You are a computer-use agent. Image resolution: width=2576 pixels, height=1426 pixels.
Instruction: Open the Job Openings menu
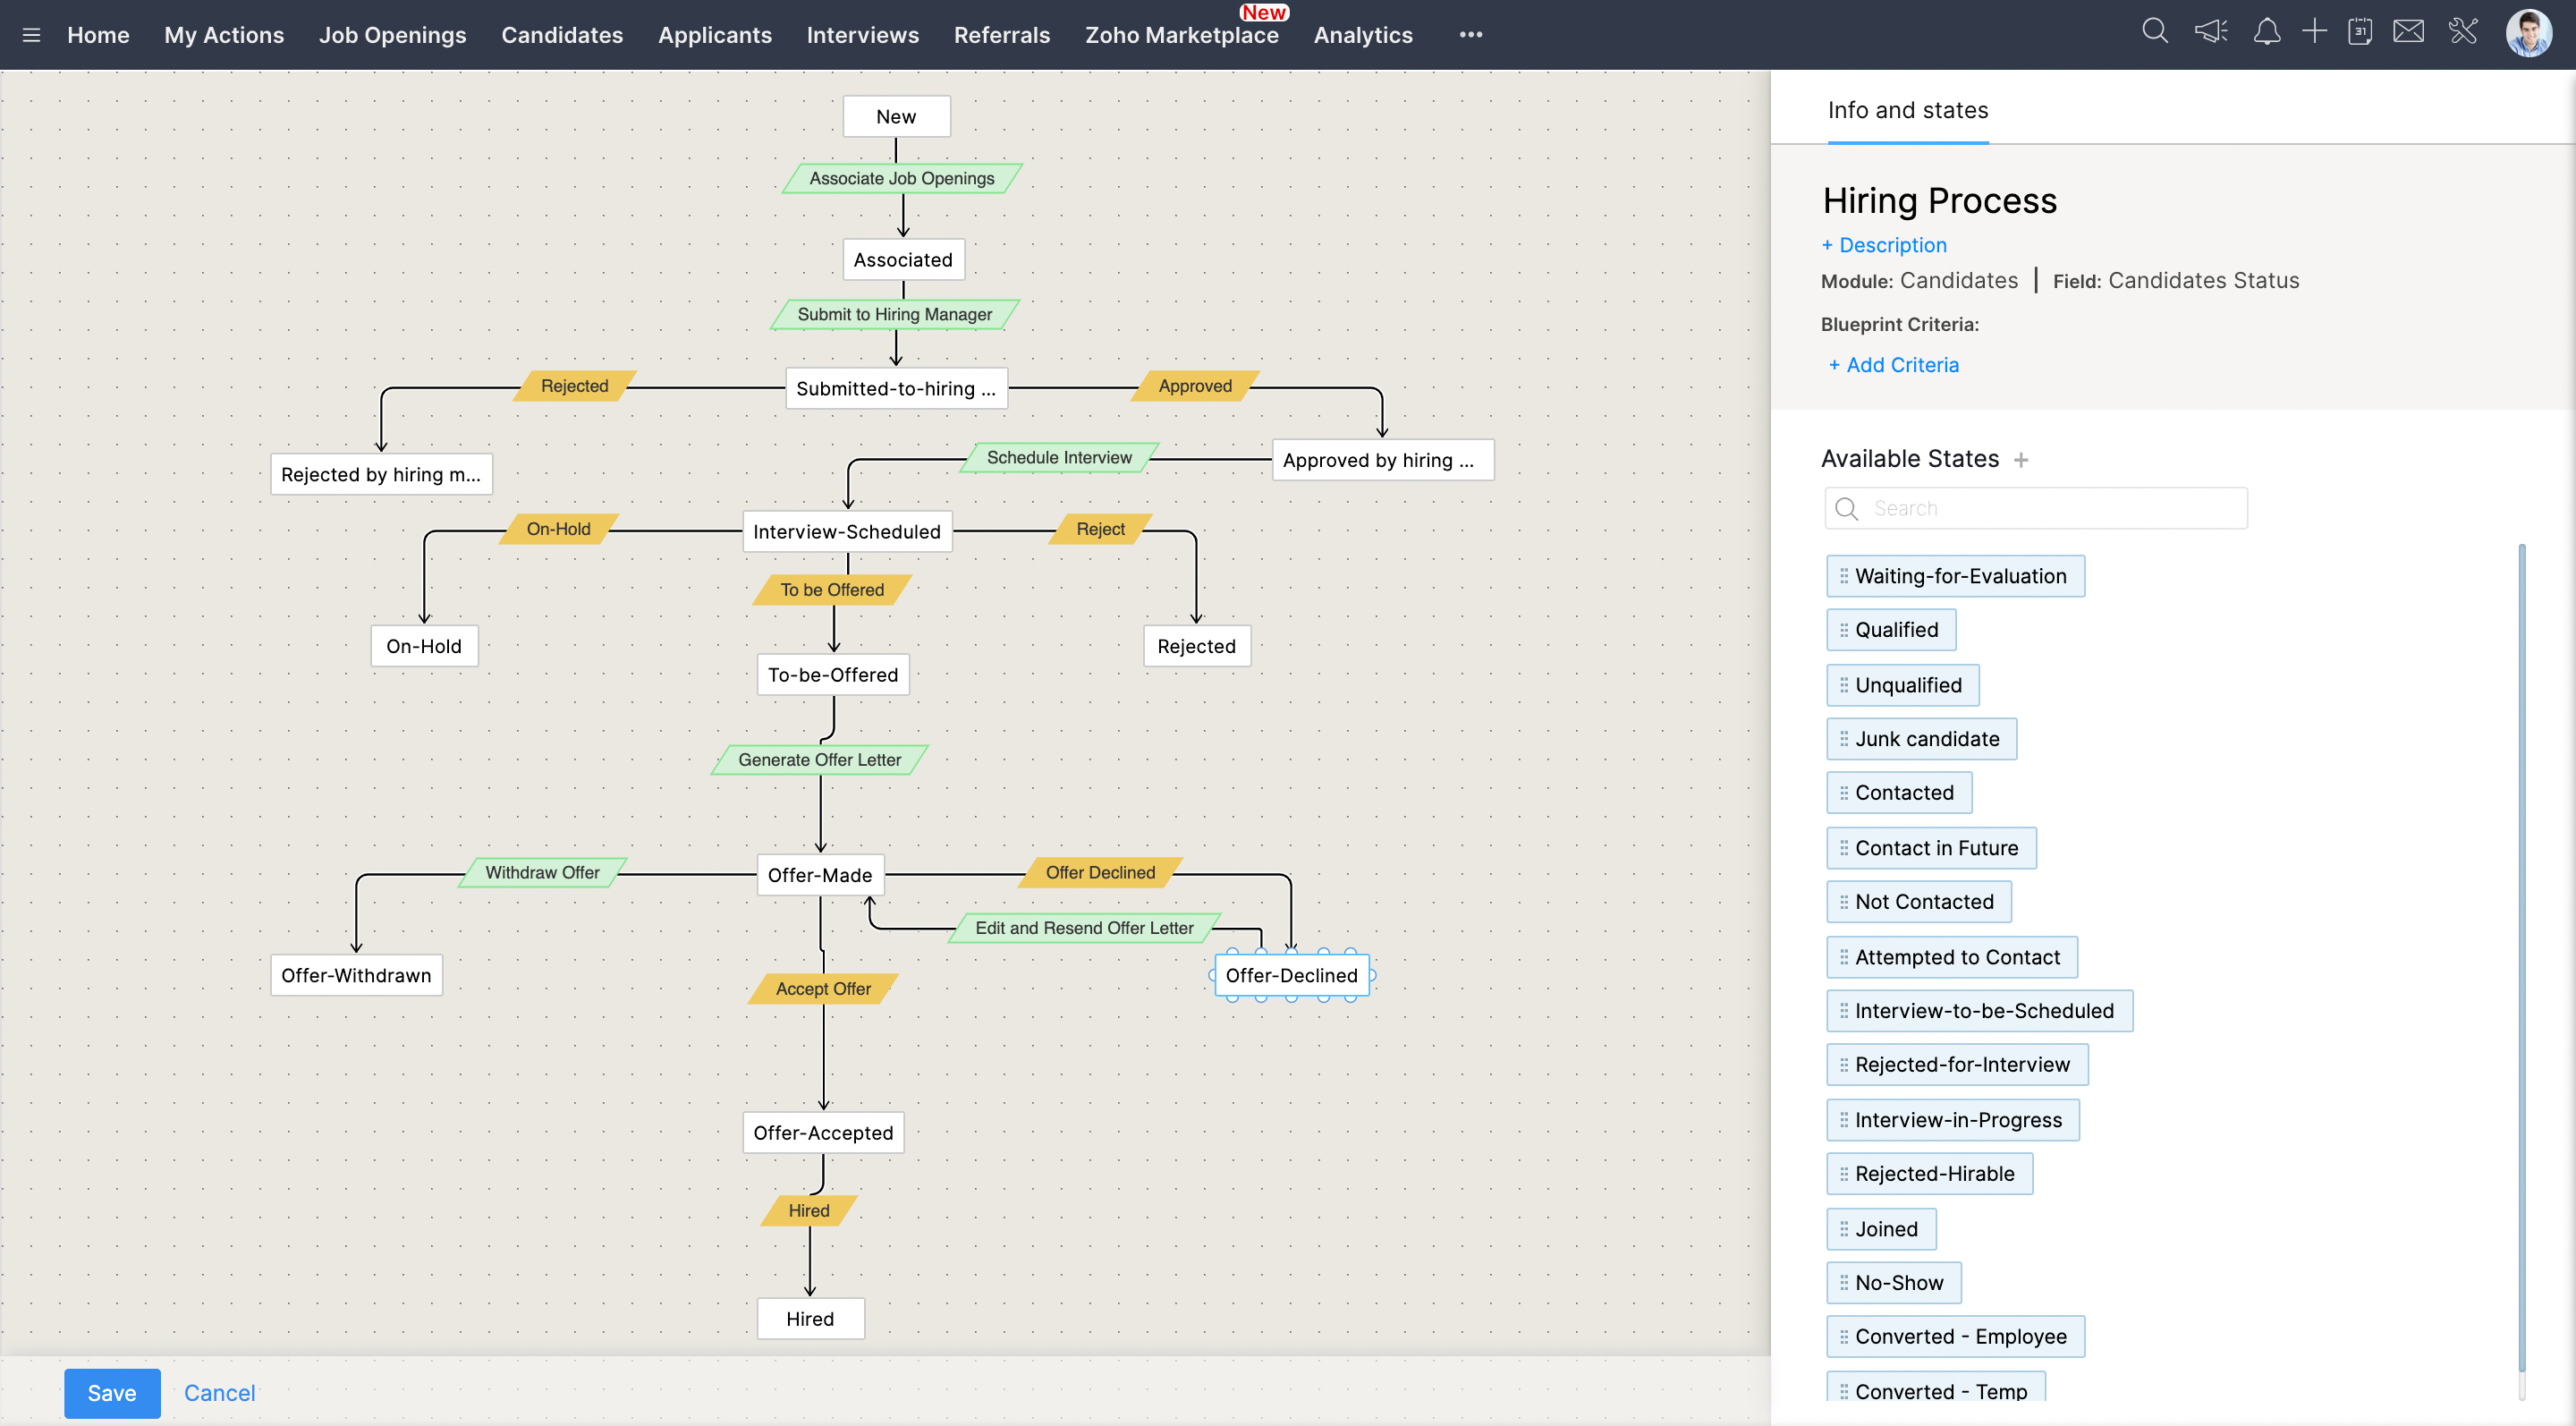coord(392,35)
